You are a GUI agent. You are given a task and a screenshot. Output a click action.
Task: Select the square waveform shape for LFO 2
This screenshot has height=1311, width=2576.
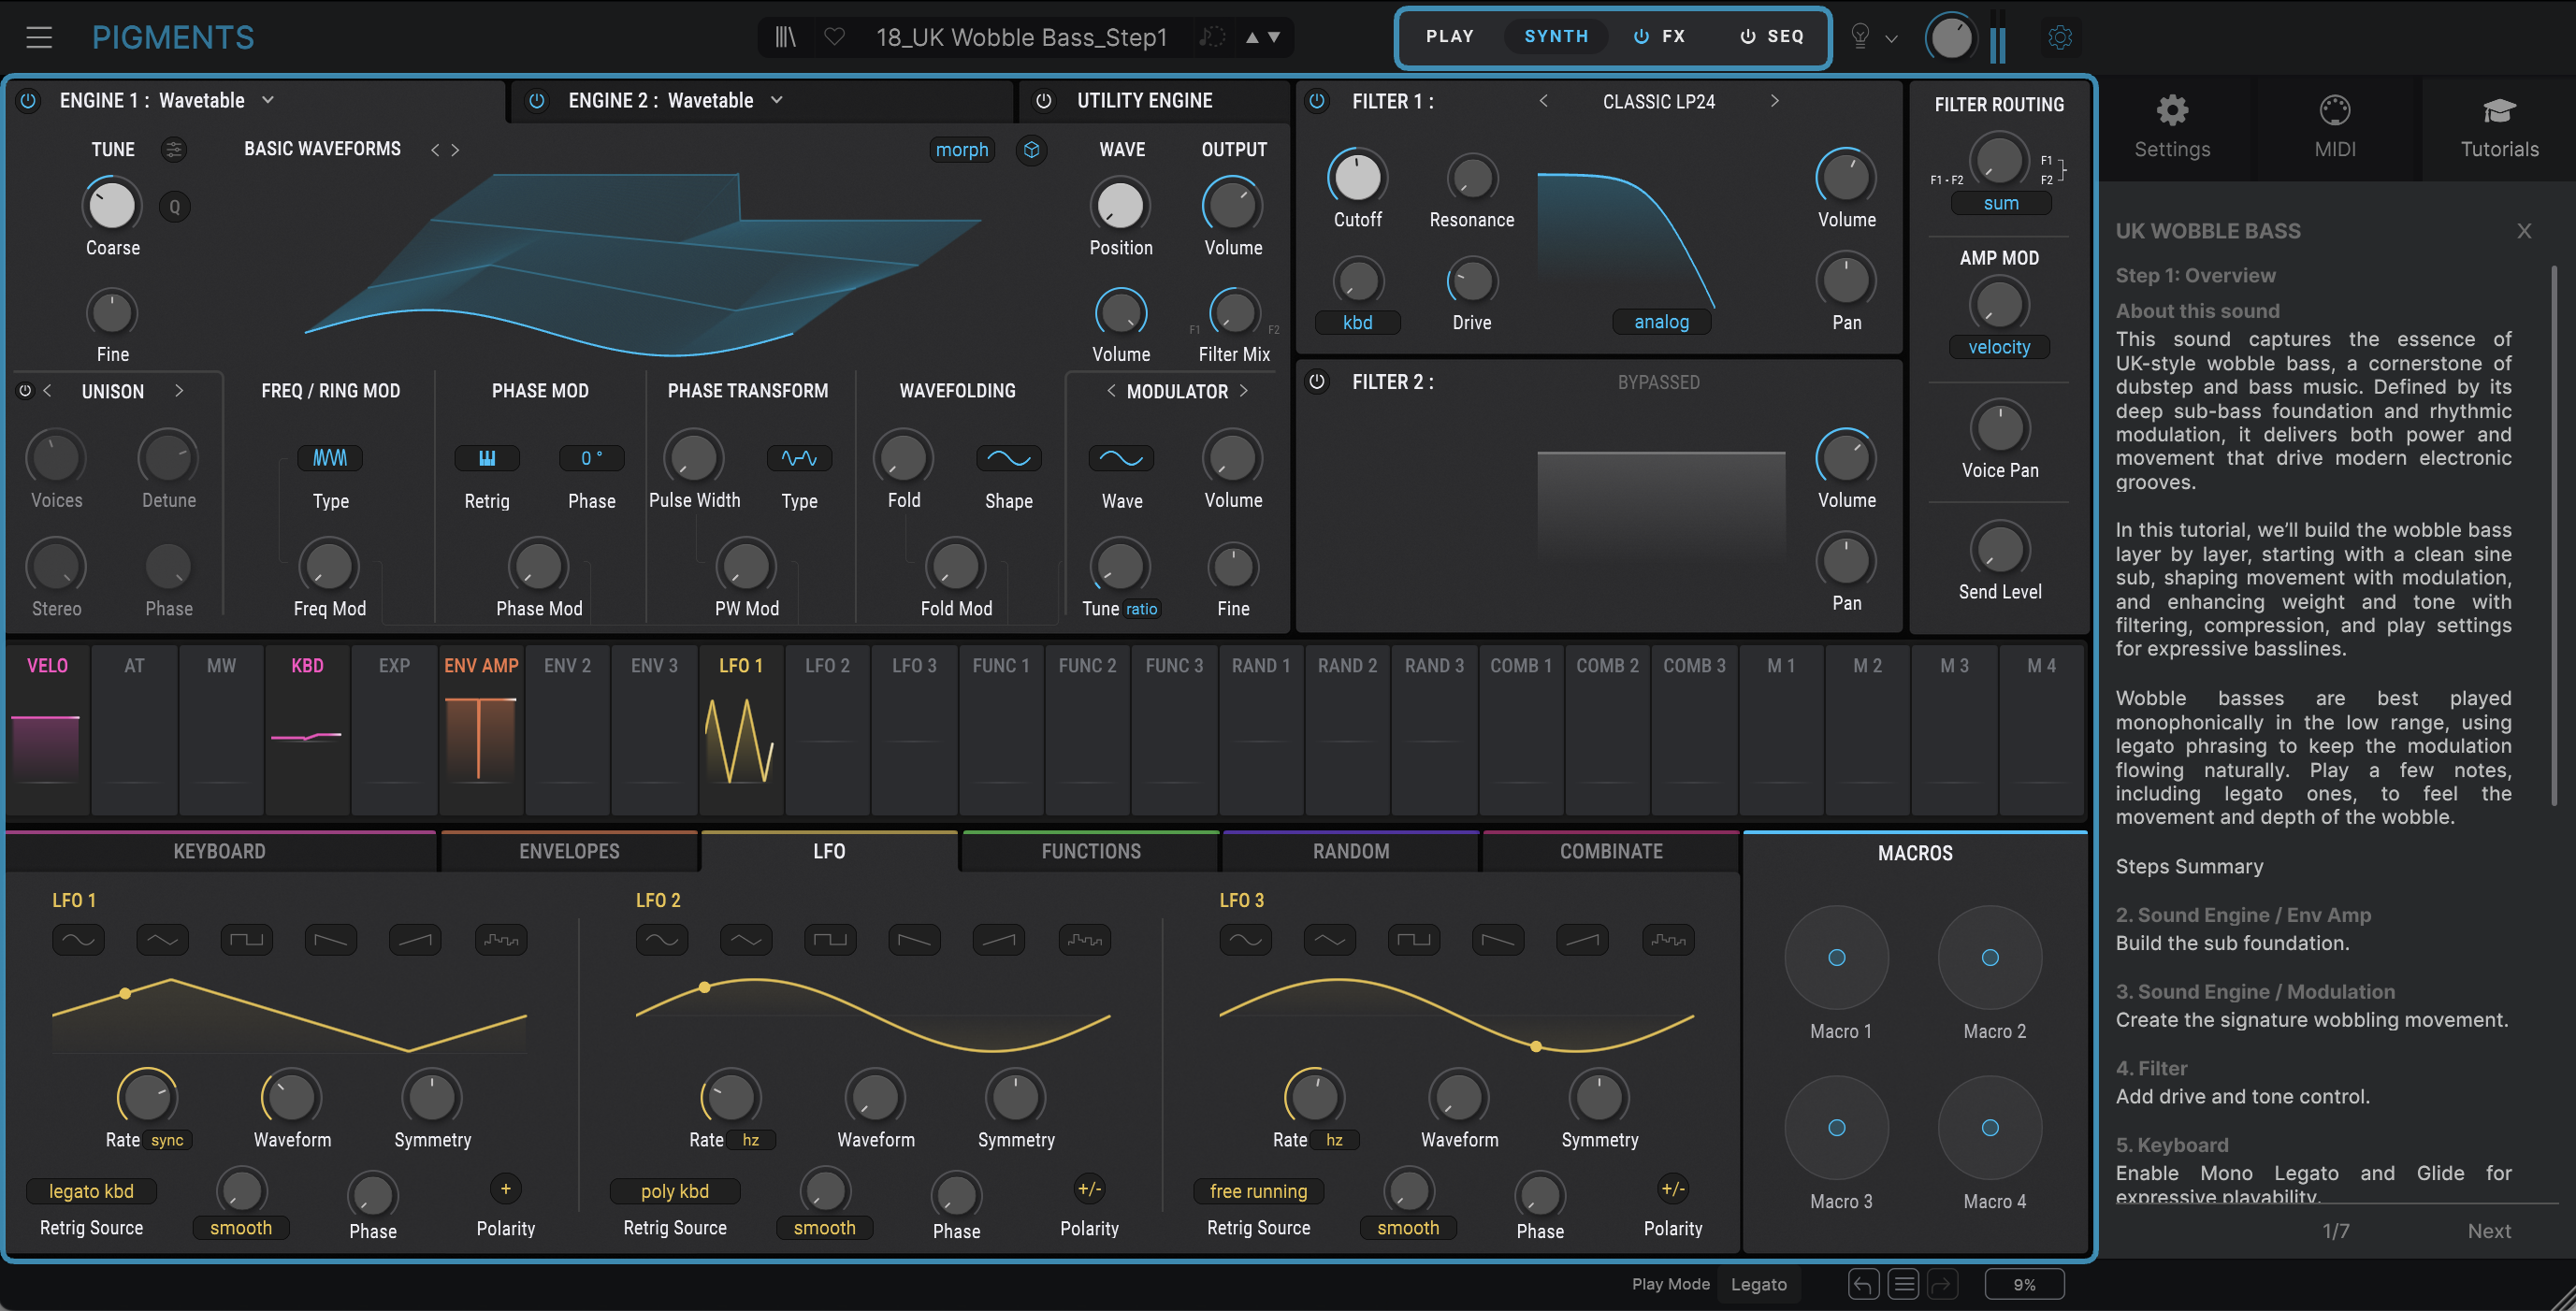tap(830, 939)
